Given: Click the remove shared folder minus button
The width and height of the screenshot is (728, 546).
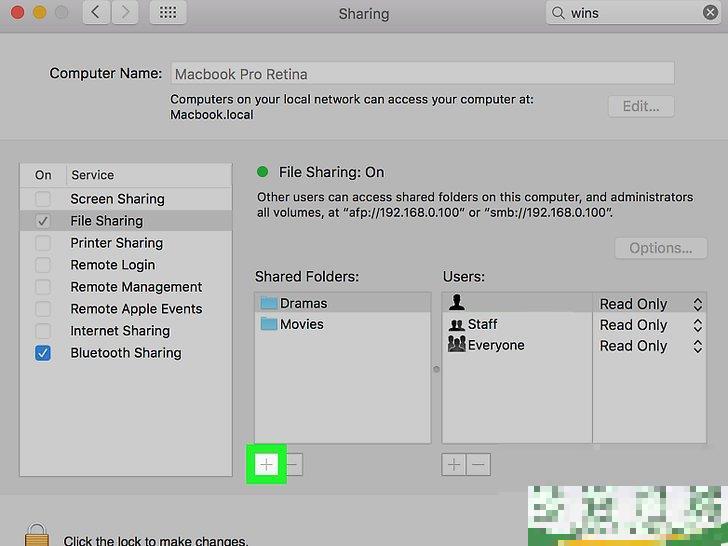Looking at the screenshot, I should click(x=293, y=465).
